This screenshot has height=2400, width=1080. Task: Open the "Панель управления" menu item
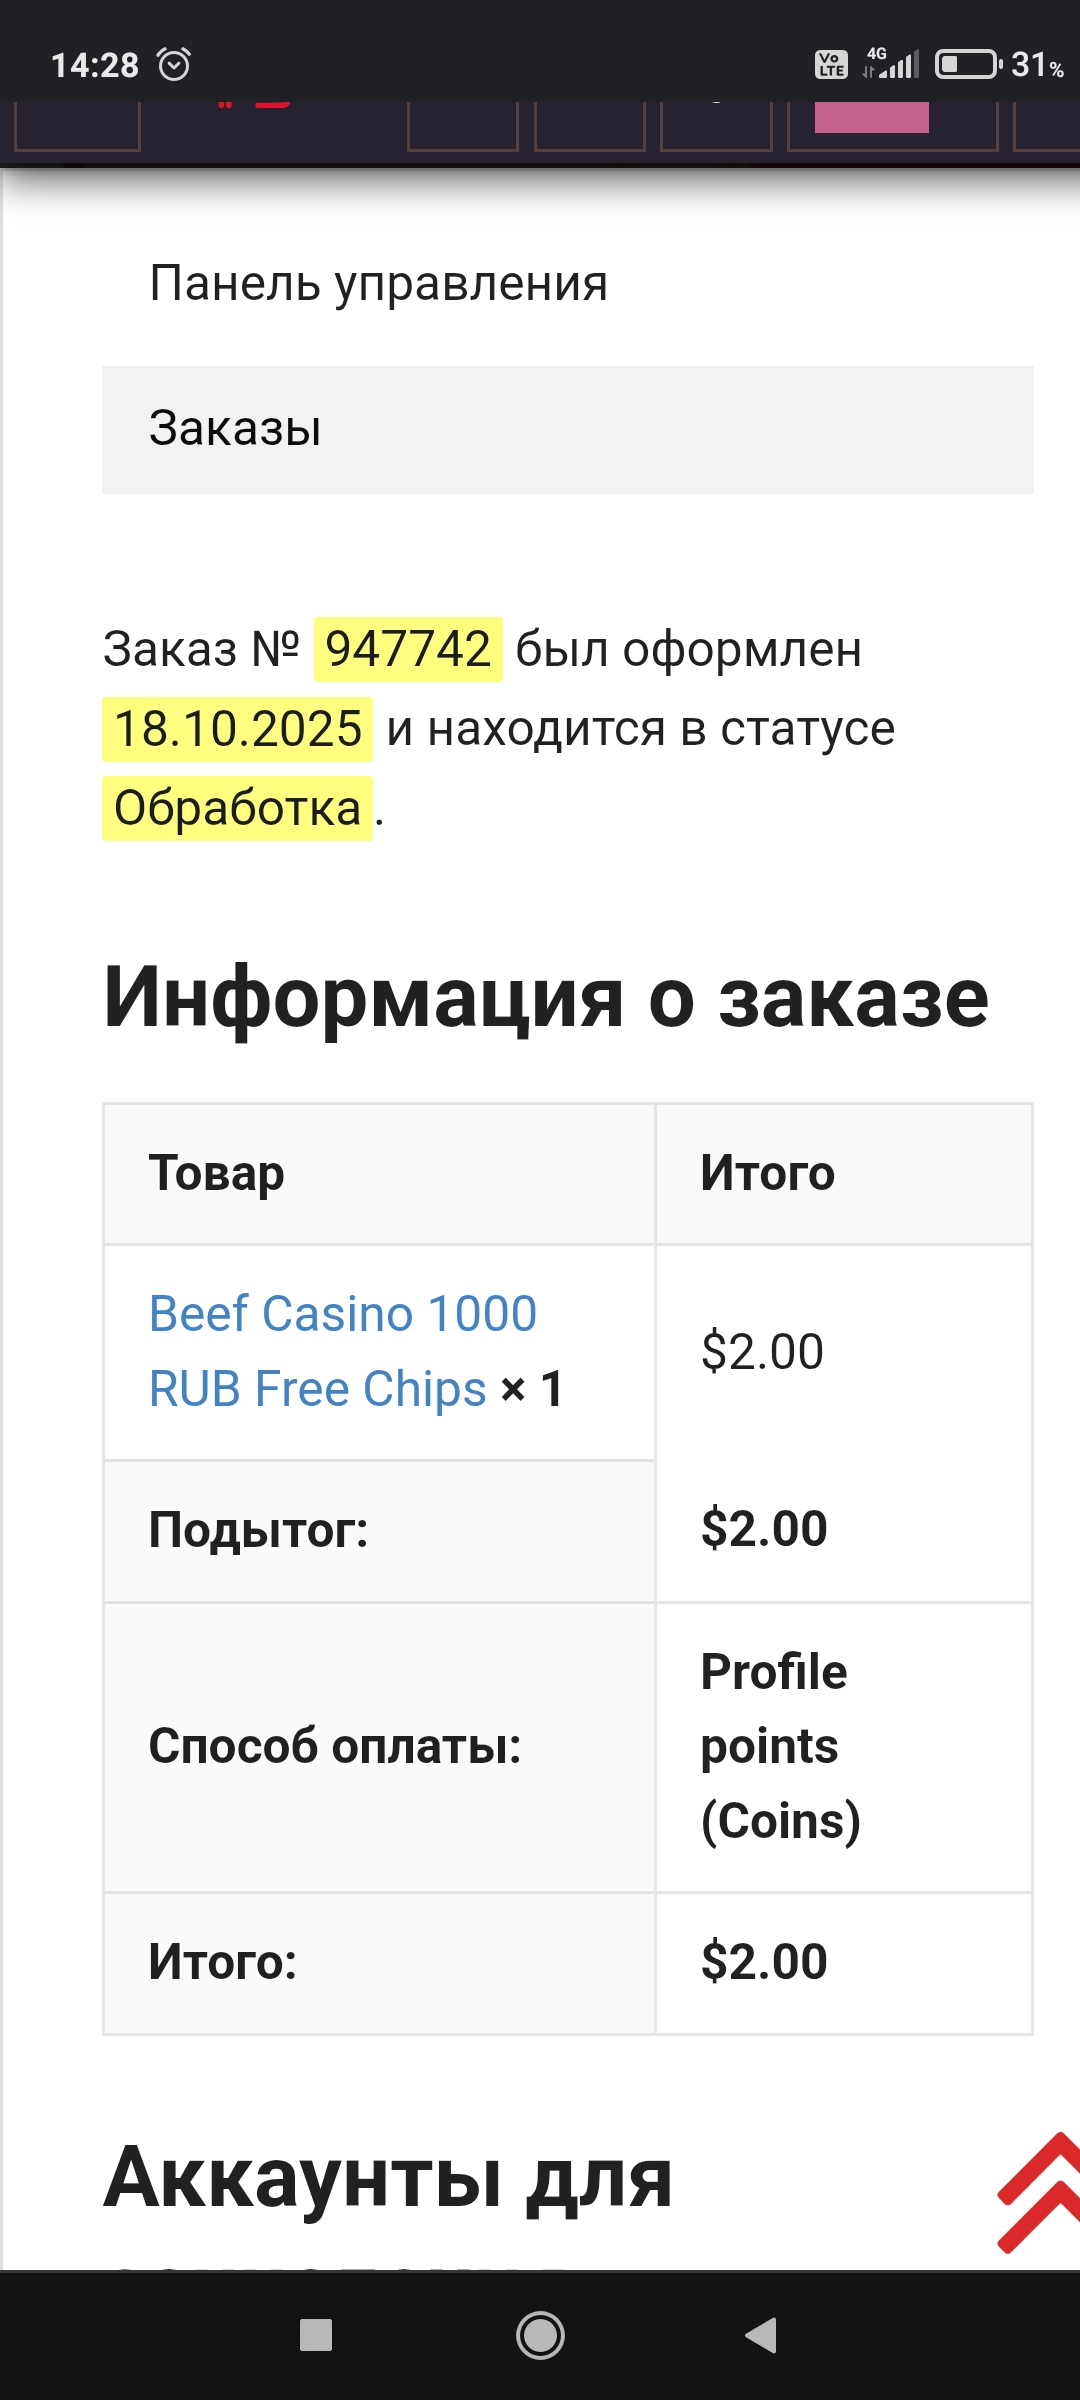378,283
